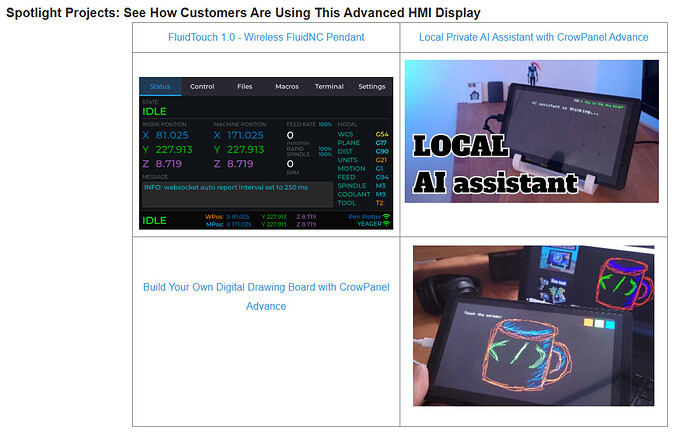Open the FluidTouch 1.0 Wireless FluidNC Pendant link
The height and width of the screenshot is (434, 690).
pyautogui.click(x=265, y=37)
